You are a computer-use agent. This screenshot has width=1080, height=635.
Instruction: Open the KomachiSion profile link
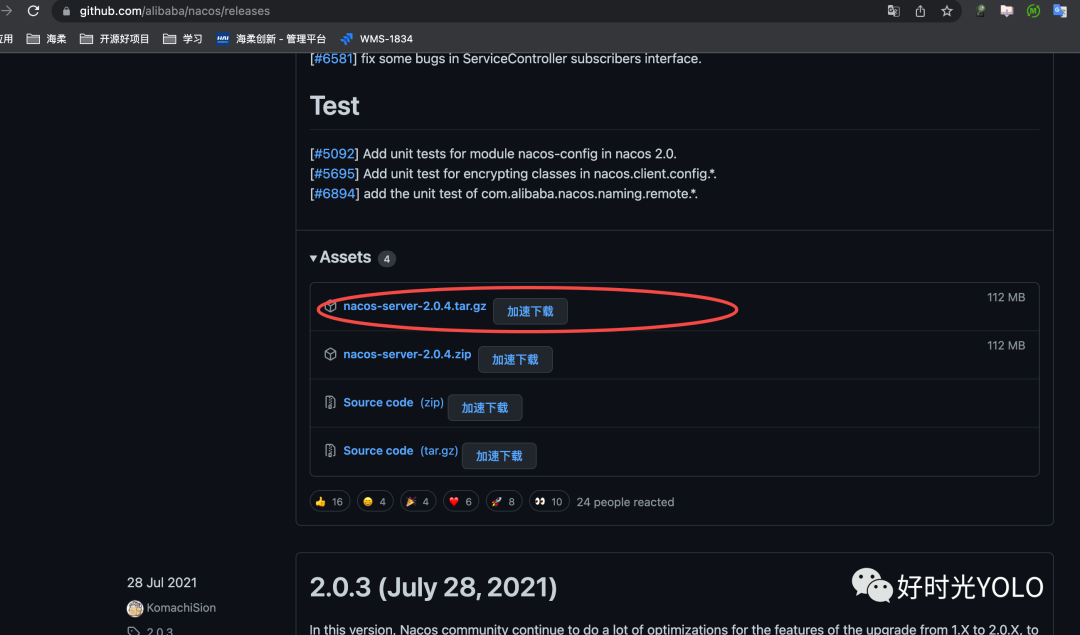181,607
